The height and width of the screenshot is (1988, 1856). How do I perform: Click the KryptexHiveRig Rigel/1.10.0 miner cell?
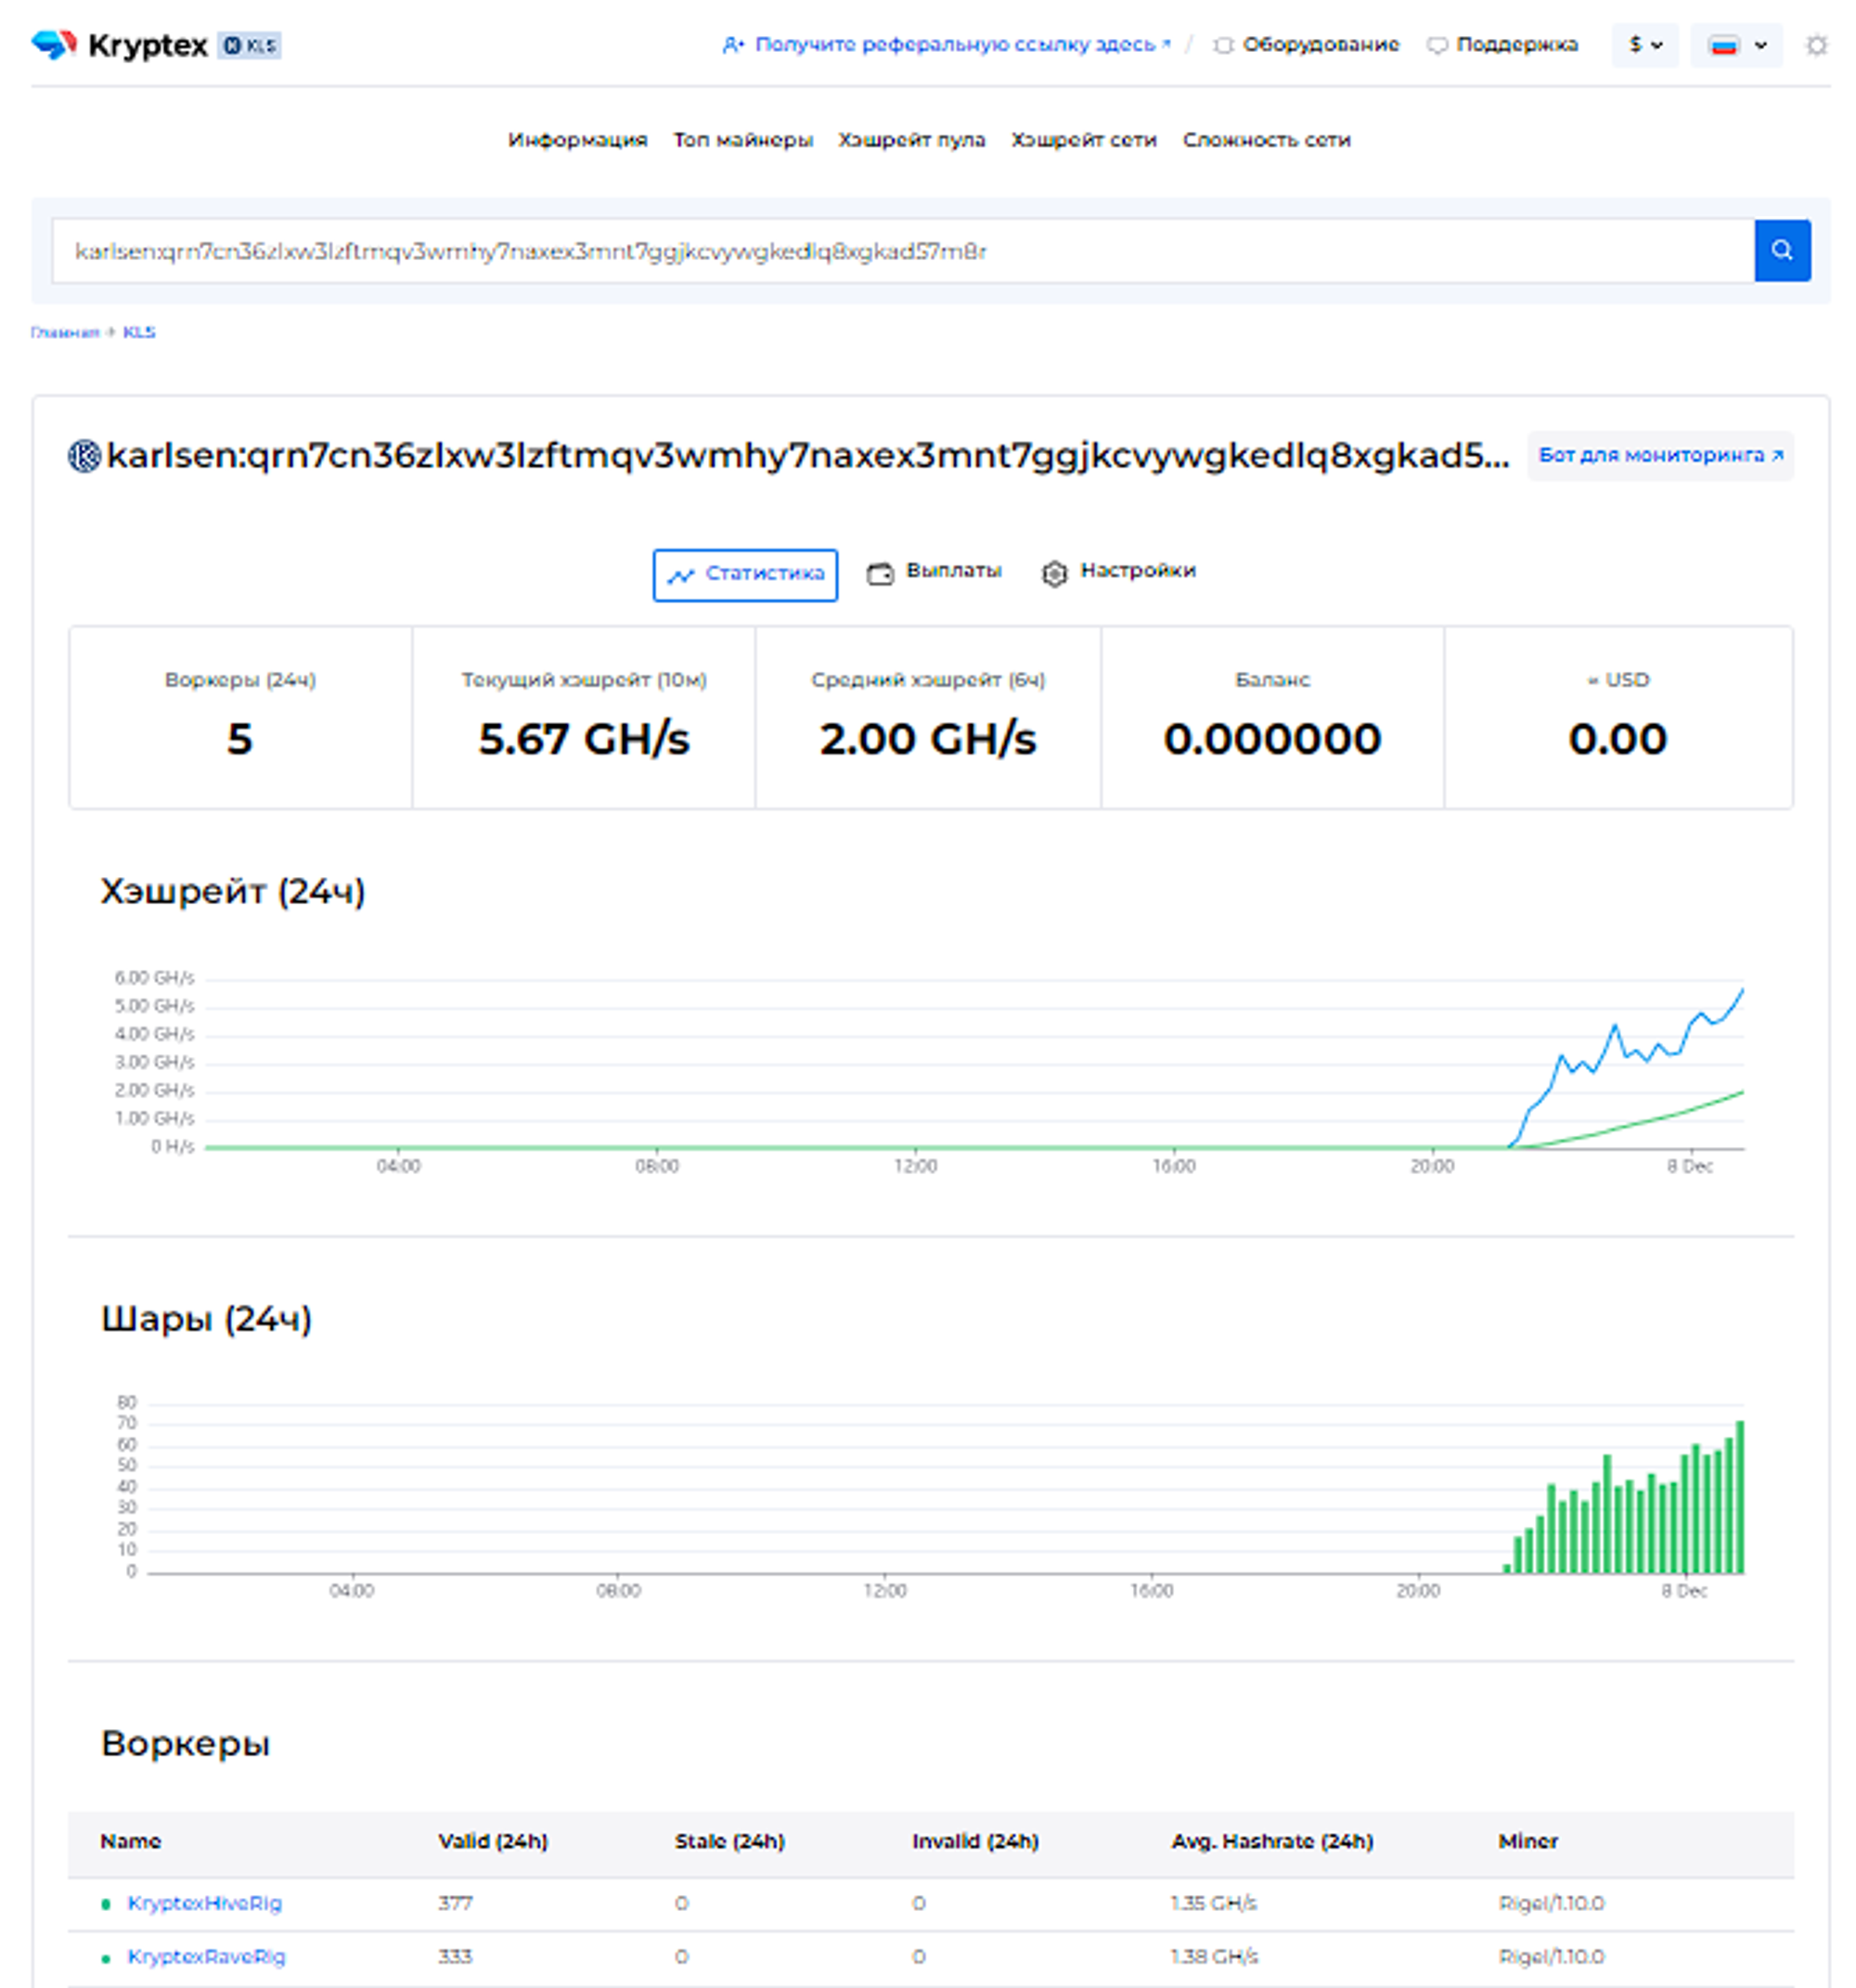(1551, 1904)
